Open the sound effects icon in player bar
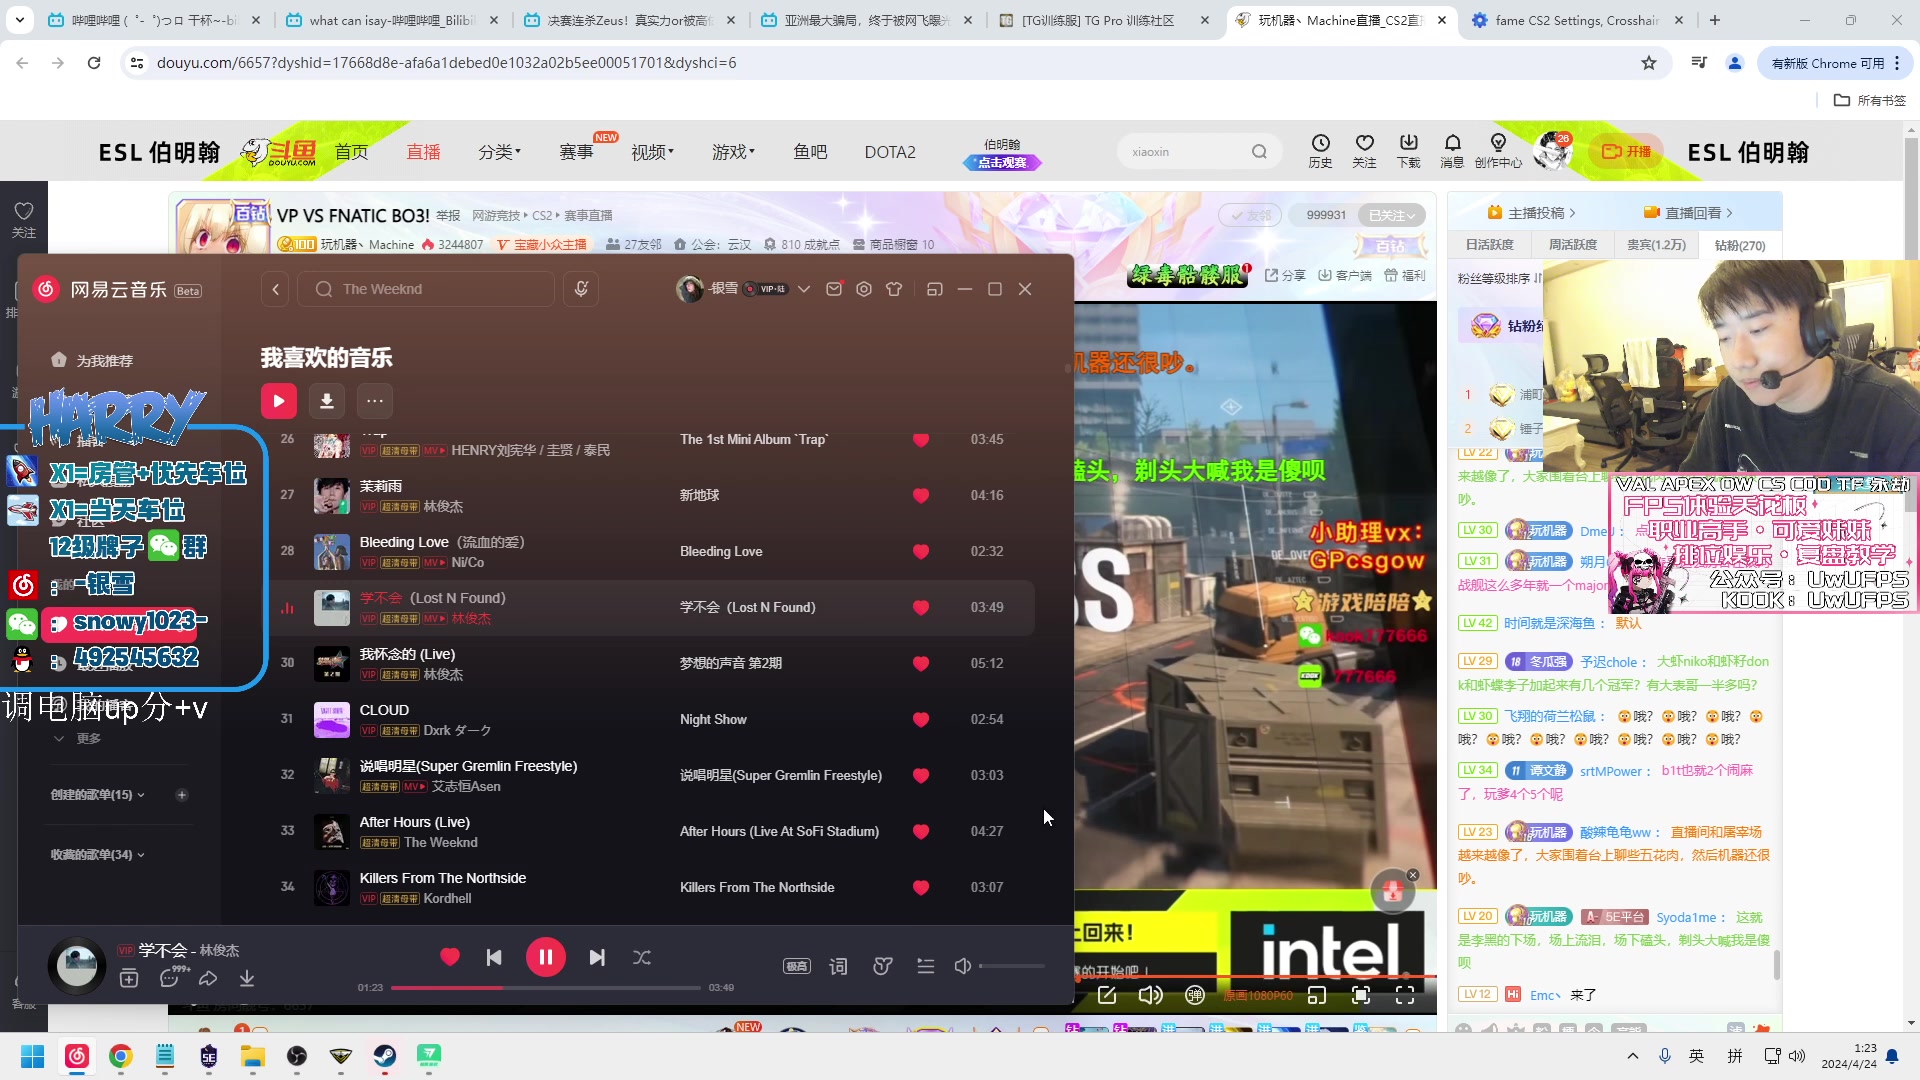This screenshot has width=1920, height=1080. (x=882, y=966)
